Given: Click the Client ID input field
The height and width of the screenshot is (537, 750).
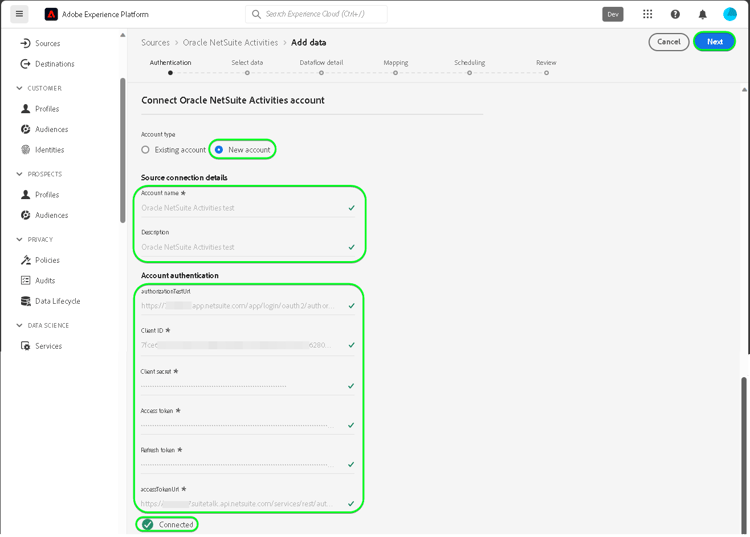Looking at the screenshot, I should (x=248, y=345).
